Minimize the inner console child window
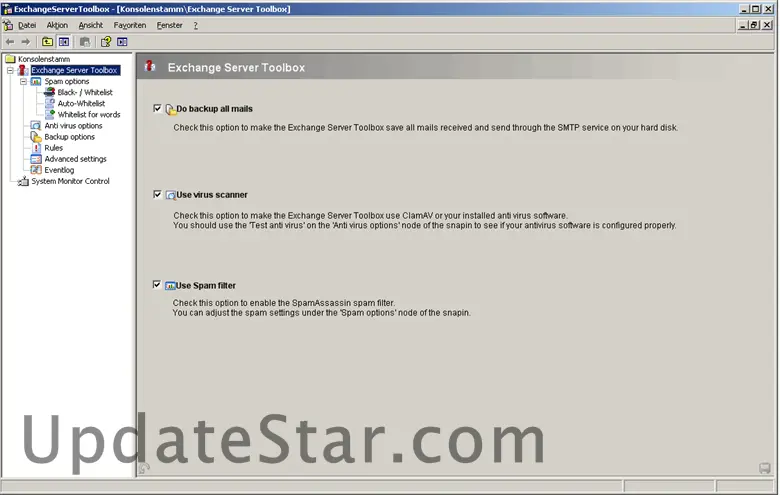 pos(743,25)
